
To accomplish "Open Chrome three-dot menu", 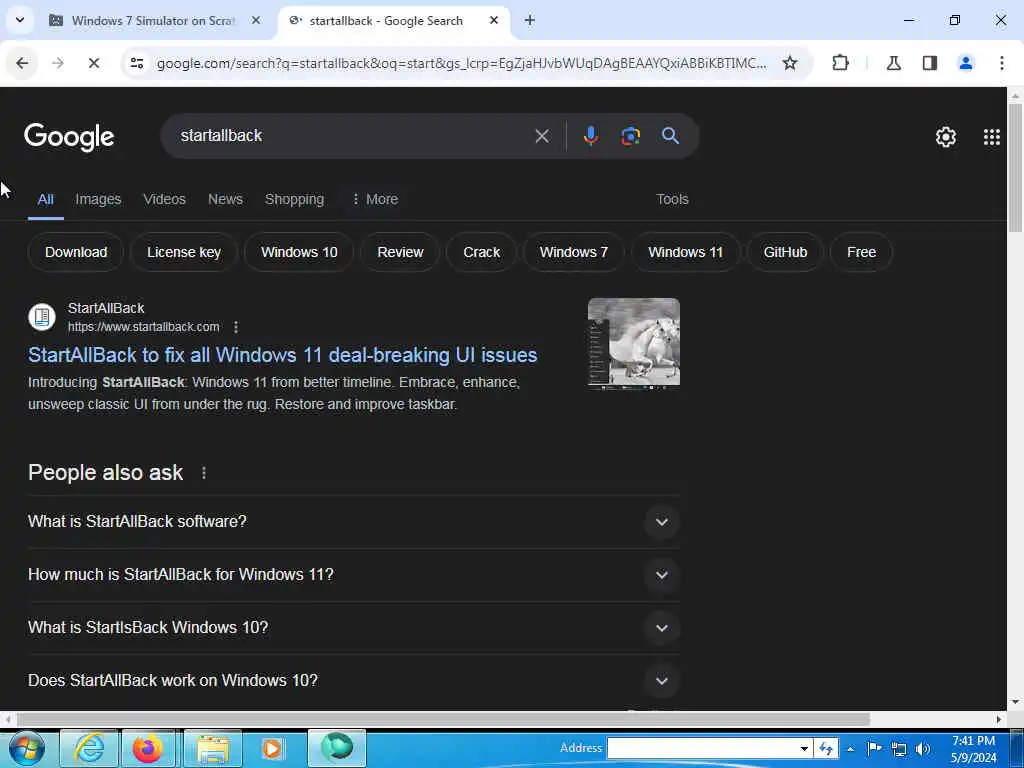I will pyautogui.click(x=1001, y=63).
